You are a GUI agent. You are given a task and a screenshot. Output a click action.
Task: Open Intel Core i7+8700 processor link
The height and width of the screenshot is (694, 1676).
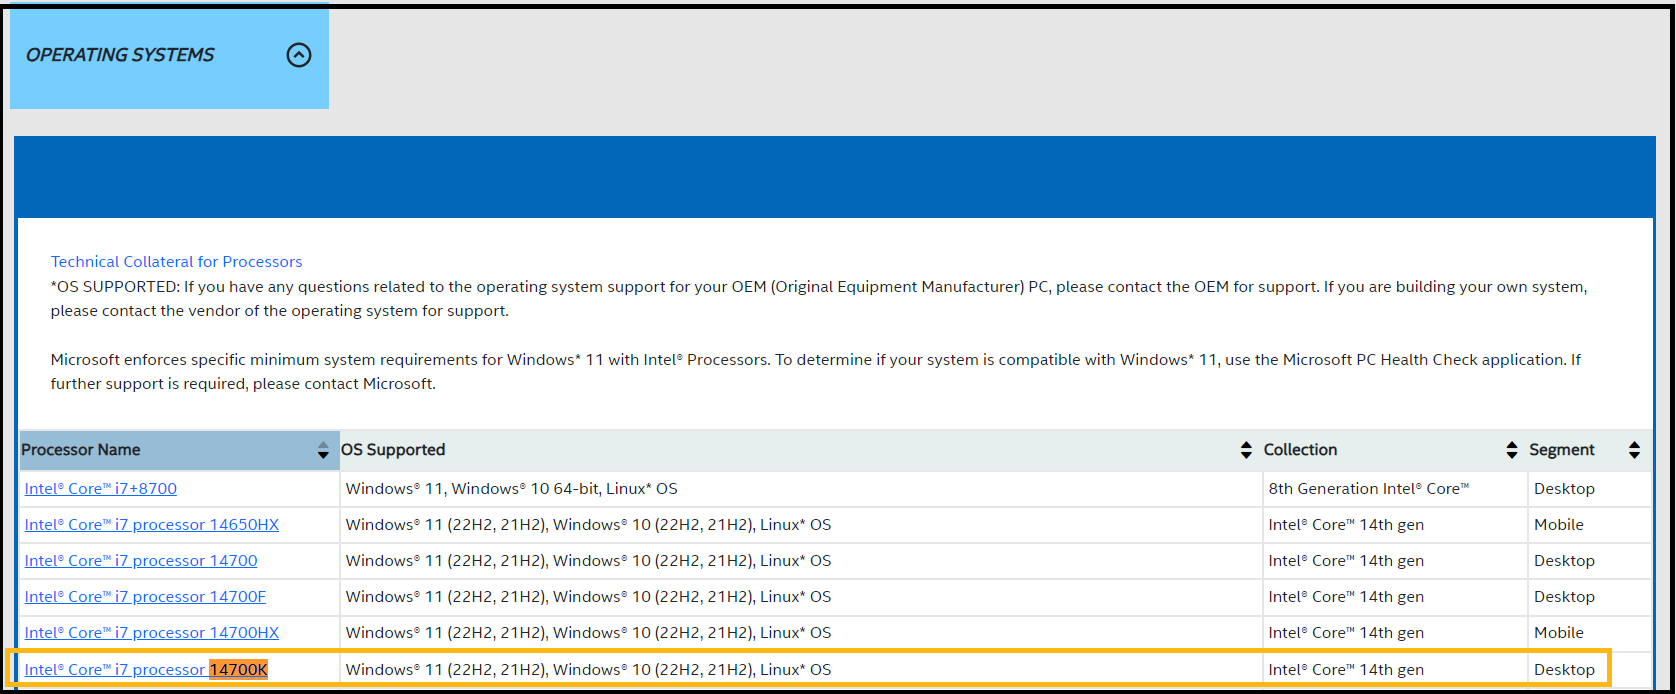point(101,489)
